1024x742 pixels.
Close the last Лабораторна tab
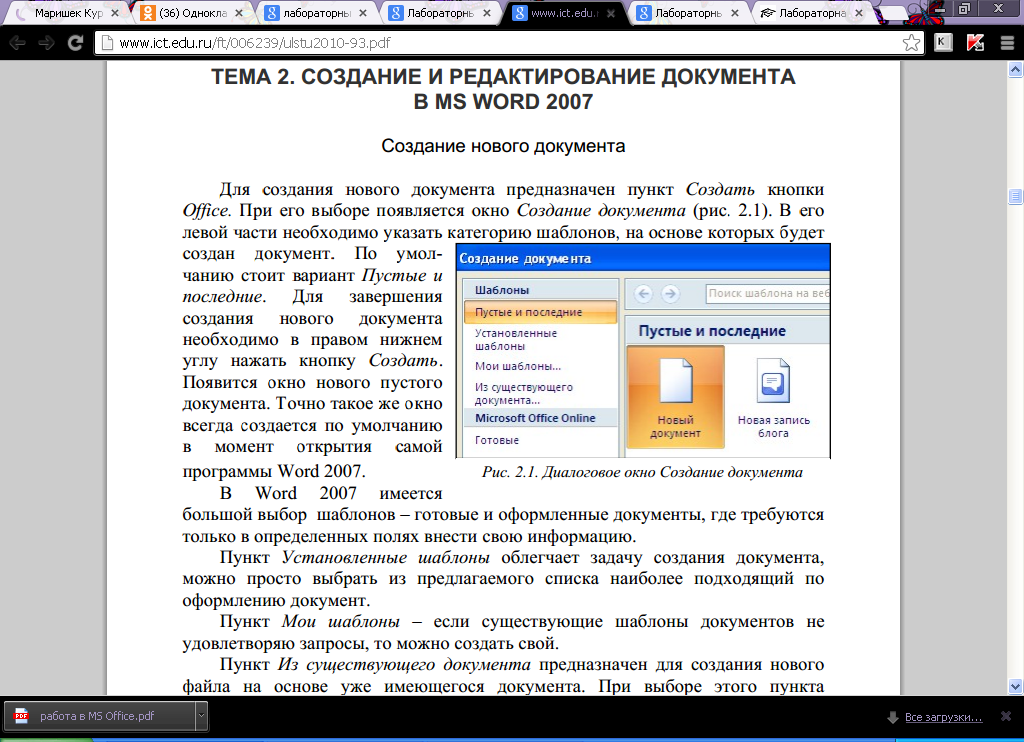coord(859,13)
